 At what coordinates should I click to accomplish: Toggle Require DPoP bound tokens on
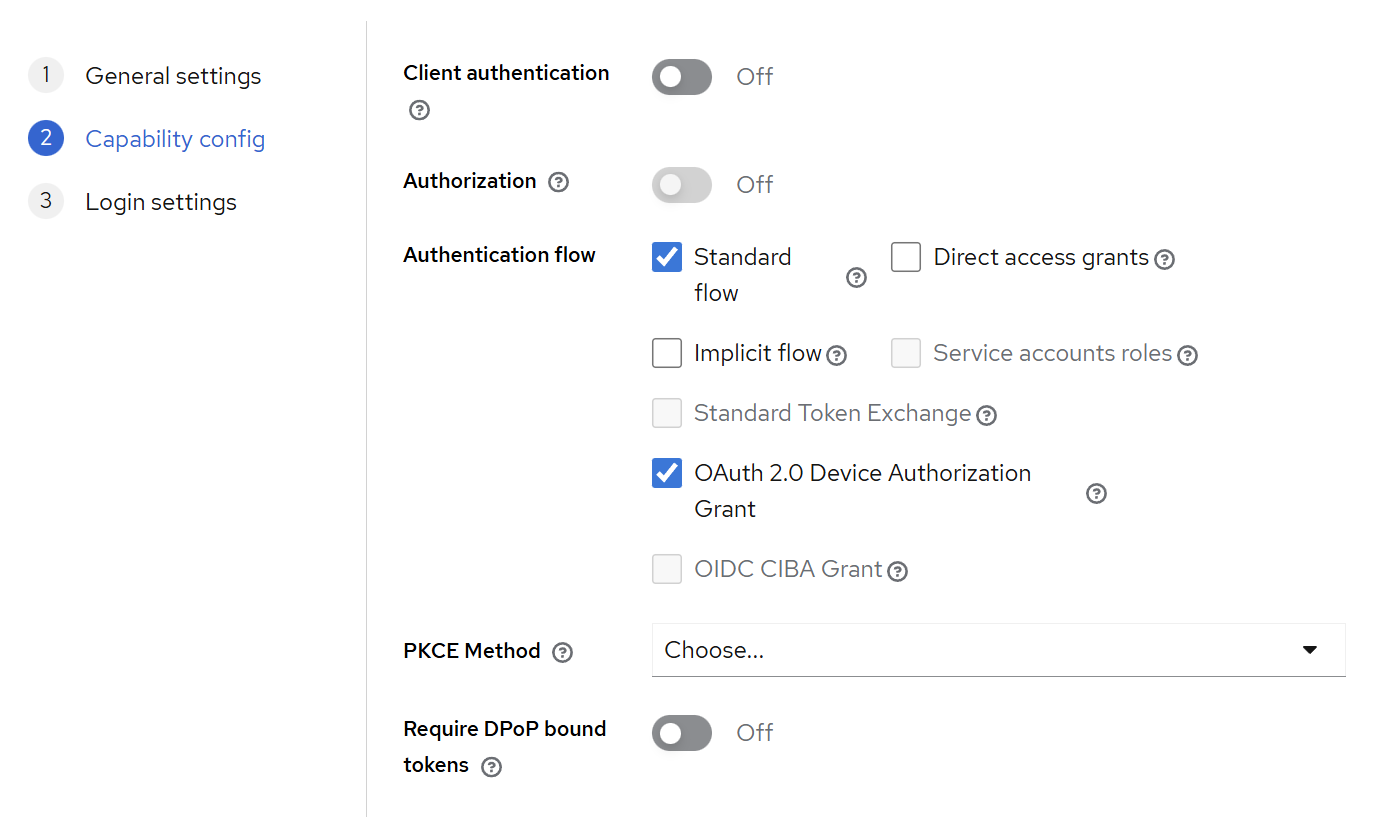[681, 732]
